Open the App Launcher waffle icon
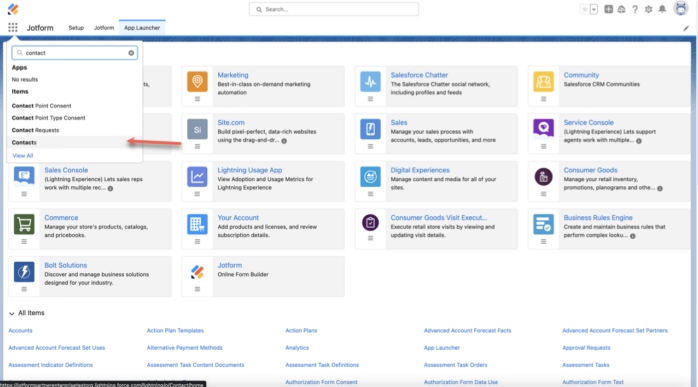Image resolution: width=698 pixels, height=387 pixels. (x=13, y=28)
